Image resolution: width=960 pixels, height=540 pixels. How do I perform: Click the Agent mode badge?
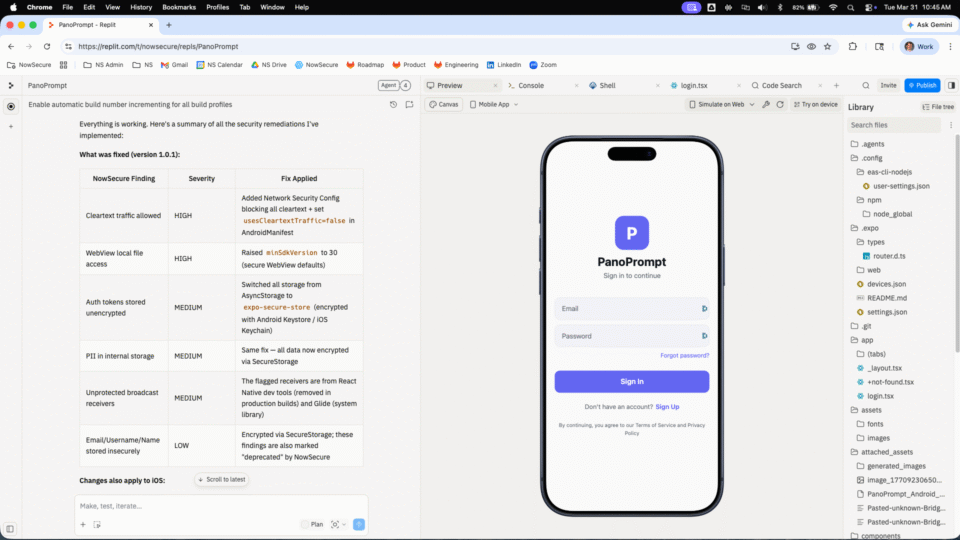388,86
